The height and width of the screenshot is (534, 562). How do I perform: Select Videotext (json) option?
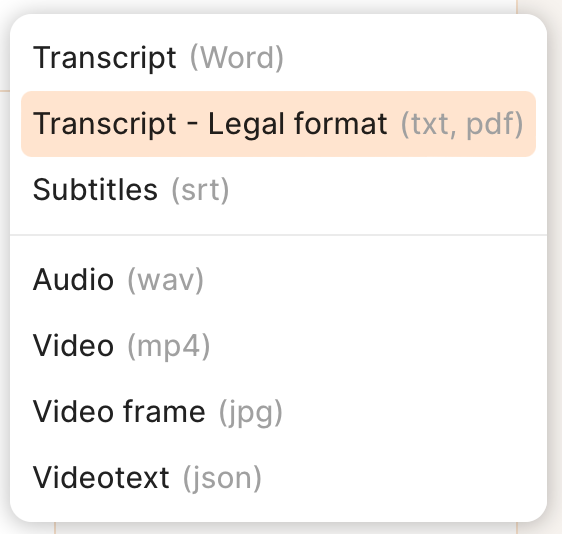coord(278,478)
